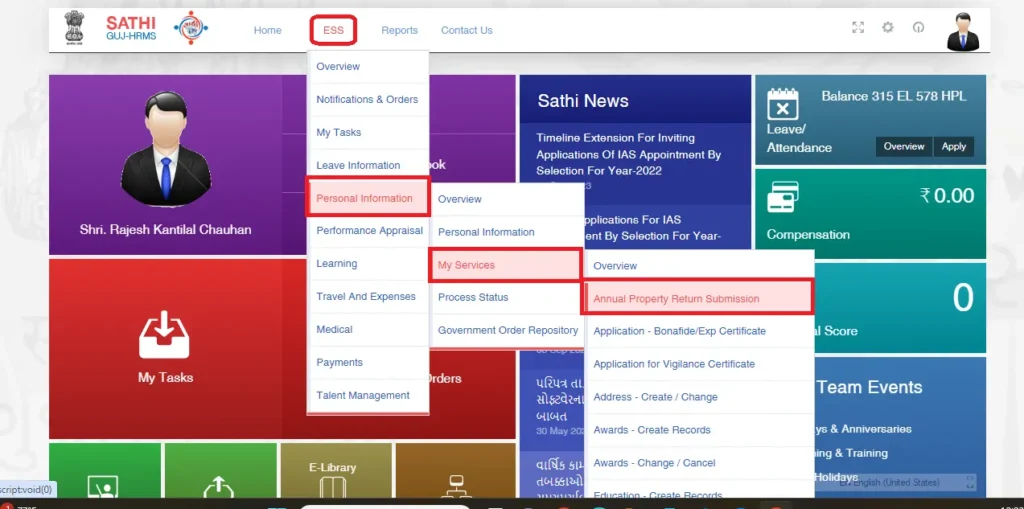Click the Sathi News heading
The width and height of the screenshot is (1024, 509).
tap(583, 101)
